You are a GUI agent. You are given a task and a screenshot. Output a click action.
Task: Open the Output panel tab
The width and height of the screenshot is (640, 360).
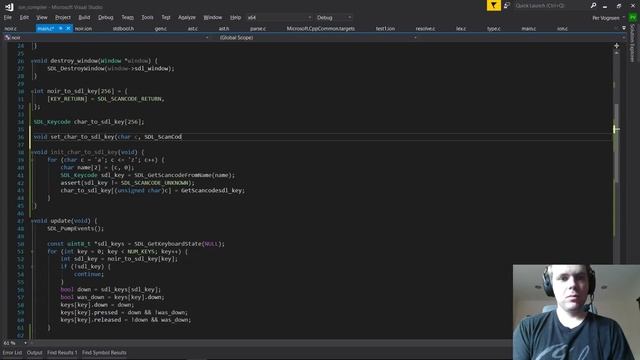coord(35,353)
